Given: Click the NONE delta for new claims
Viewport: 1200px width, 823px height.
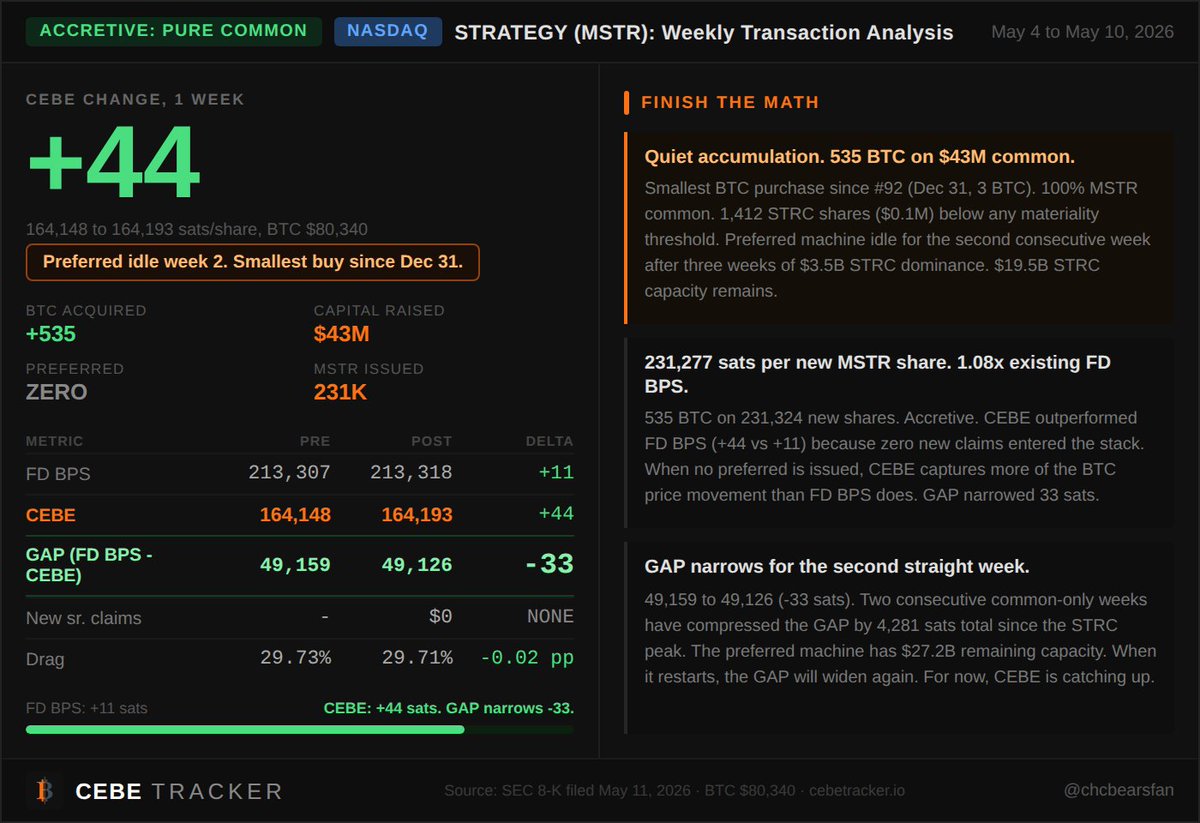Looking at the screenshot, I should pyautogui.click(x=551, y=617).
